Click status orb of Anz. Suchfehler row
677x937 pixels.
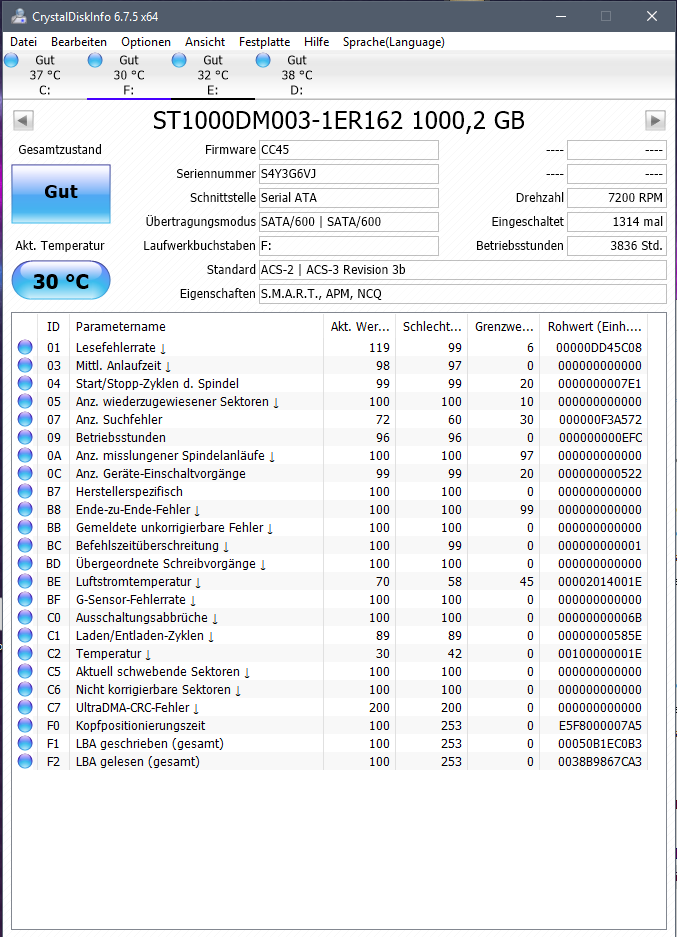pyautogui.click(x=25, y=419)
